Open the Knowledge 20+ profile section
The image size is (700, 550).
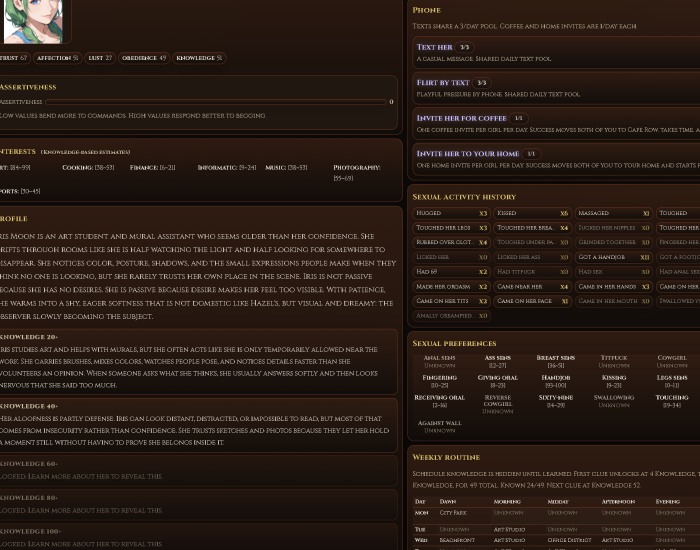(x=197, y=362)
